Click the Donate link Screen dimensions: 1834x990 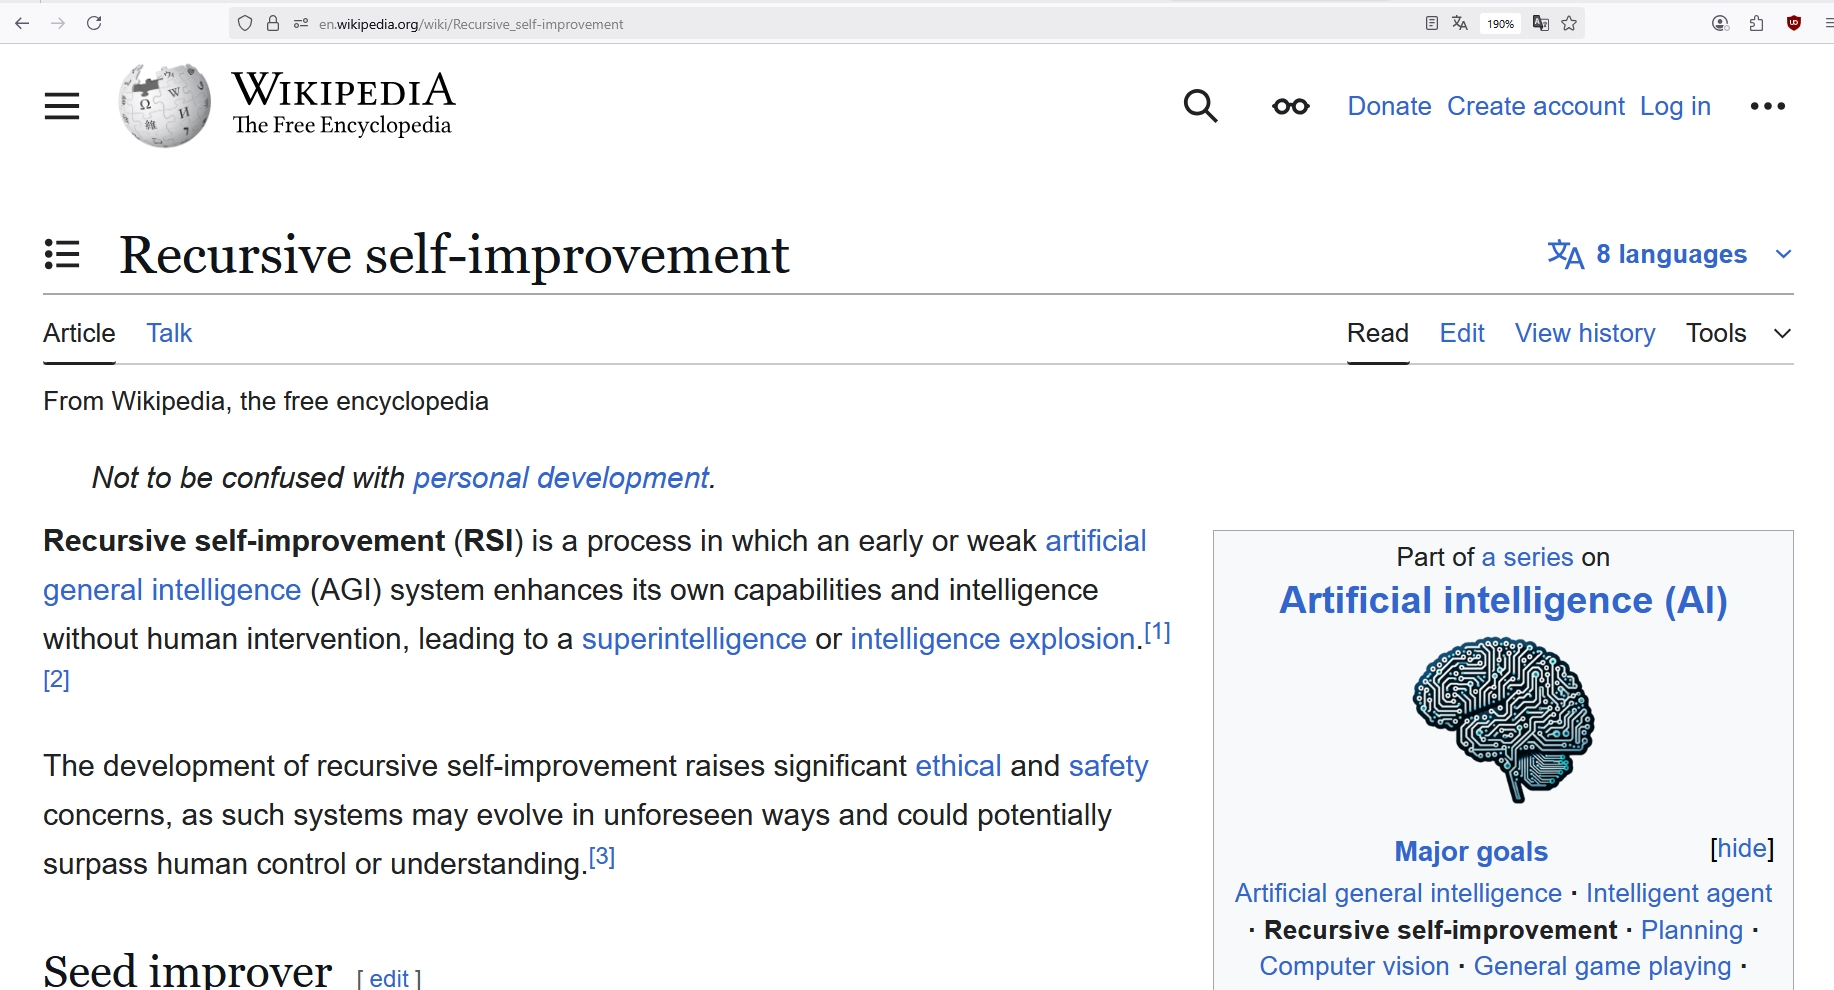click(x=1389, y=106)
